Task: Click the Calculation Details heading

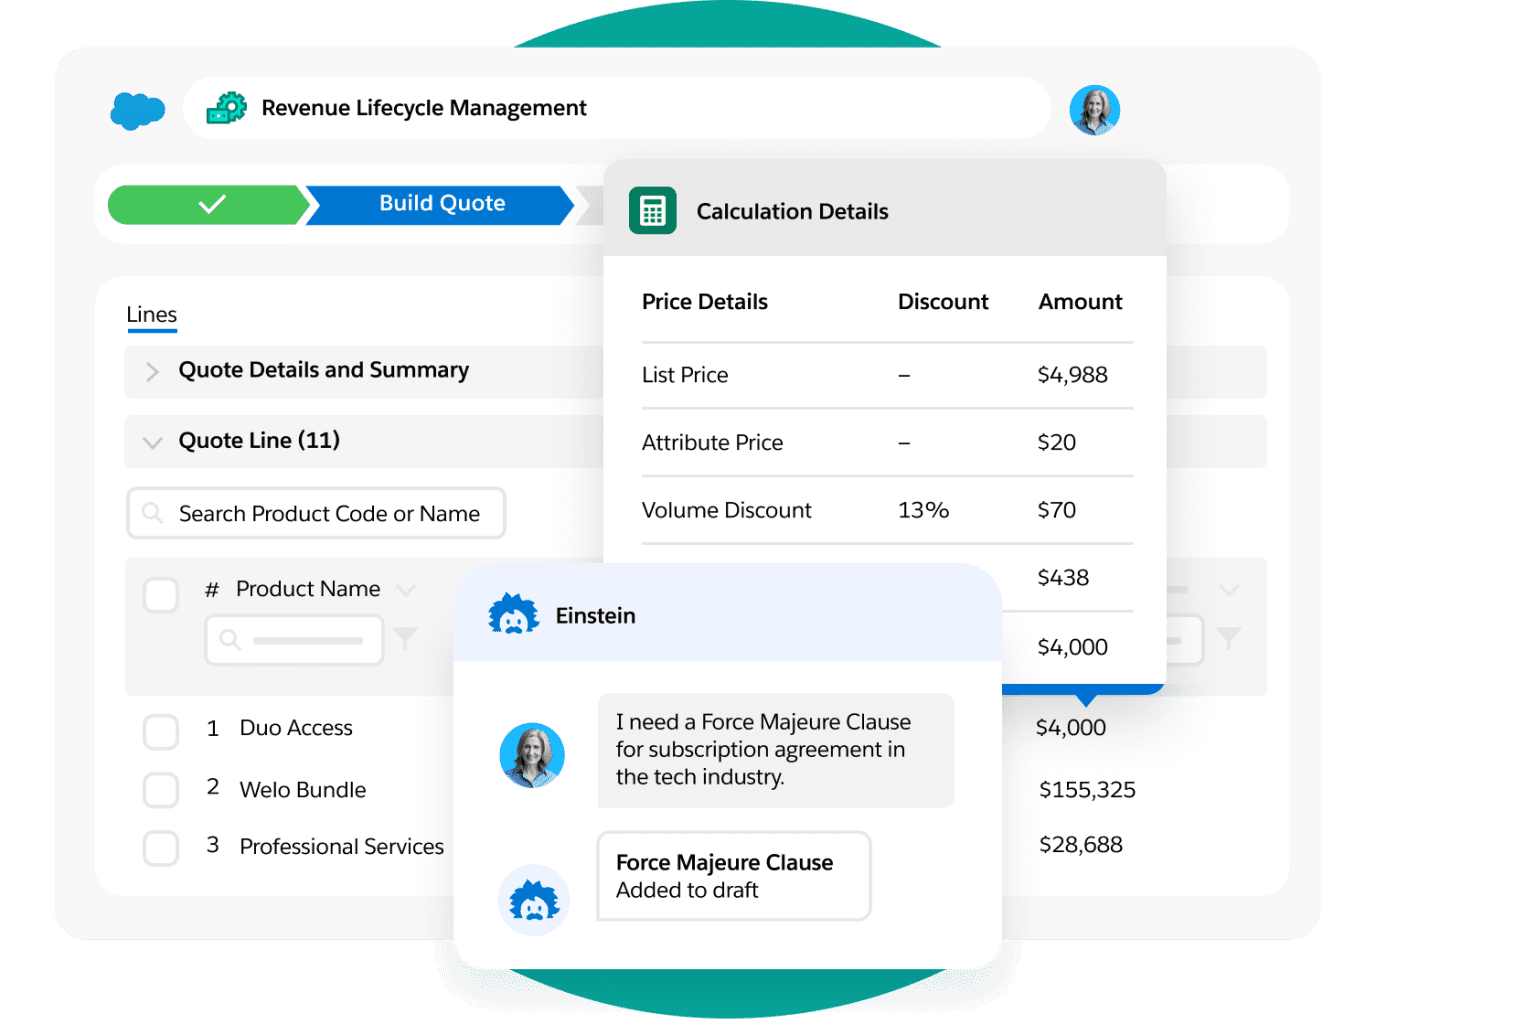Action: (x=793, y=212)
